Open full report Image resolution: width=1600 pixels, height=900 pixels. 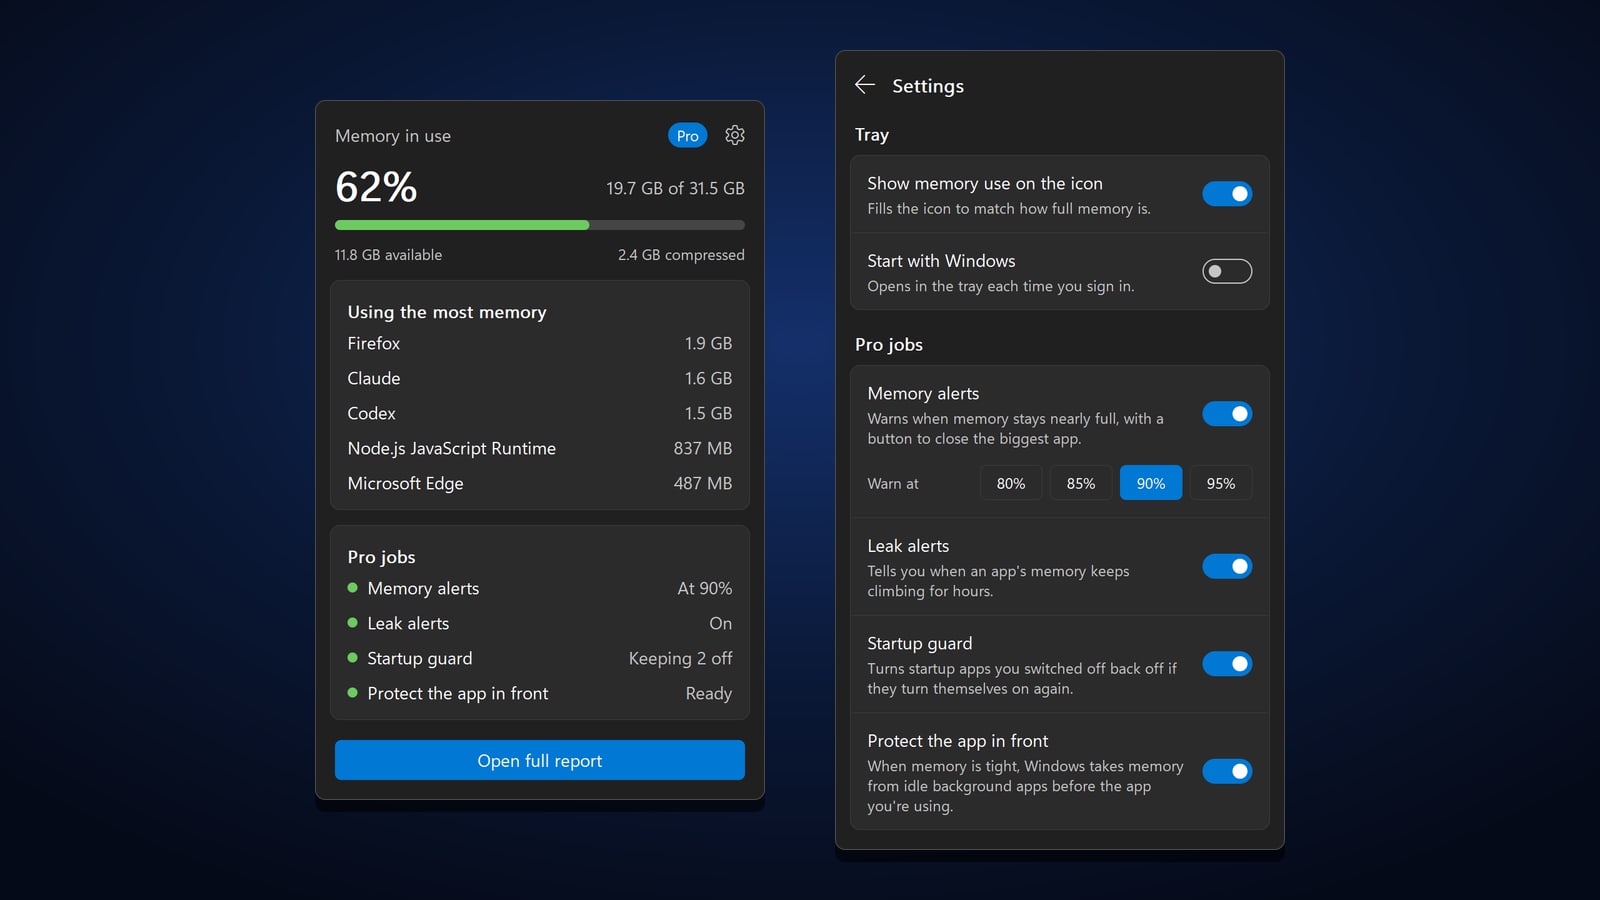pos(540,760)
